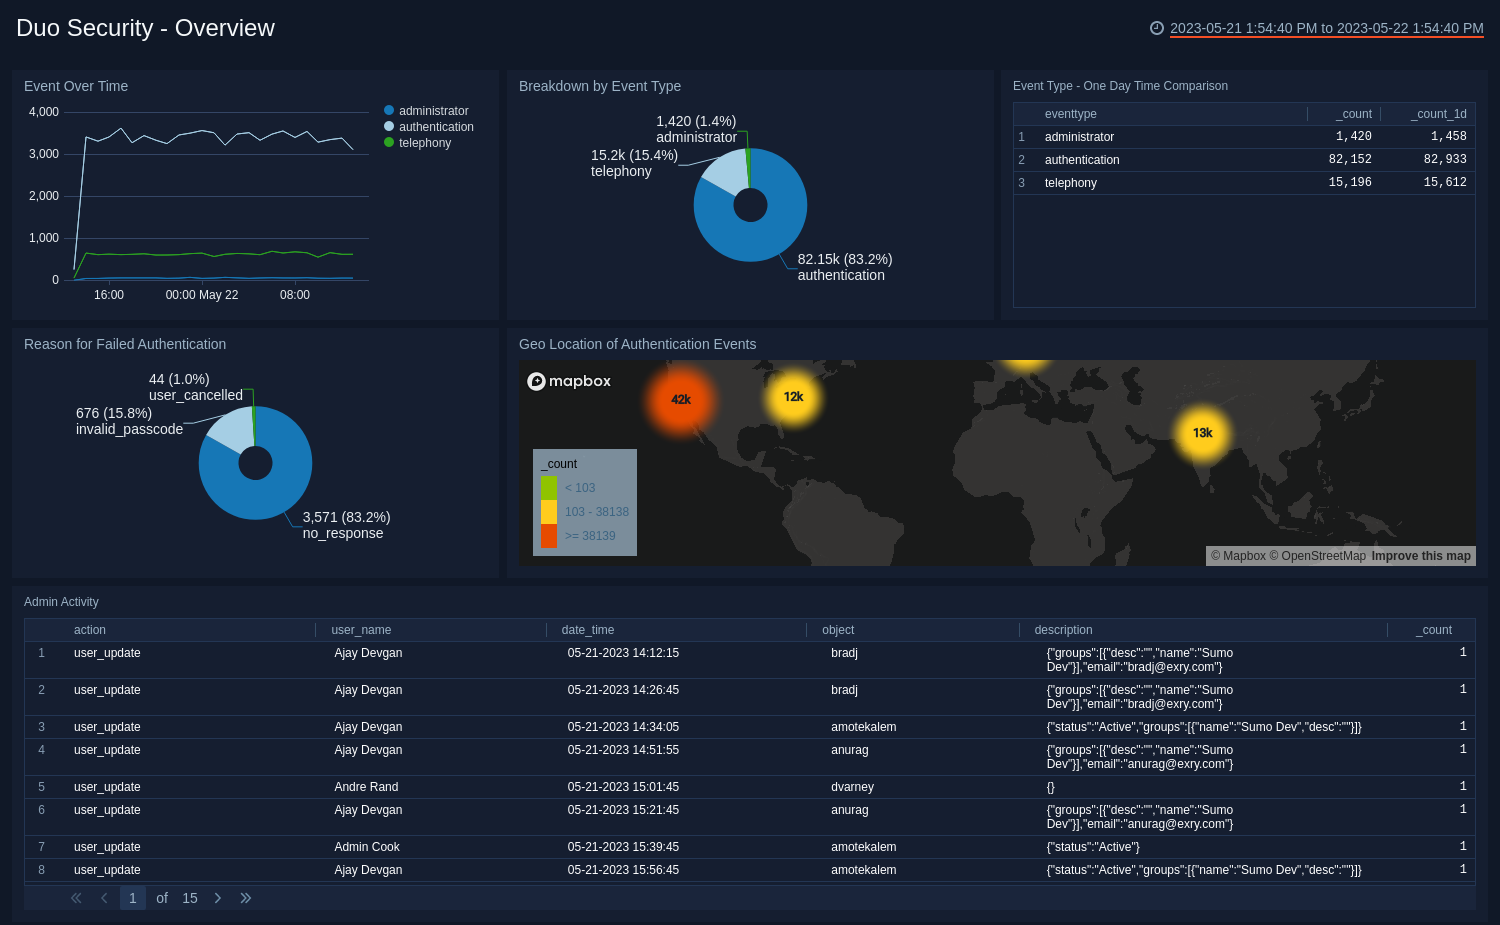
Task: Sort the table by the _count column
Action: [1434, 630]
